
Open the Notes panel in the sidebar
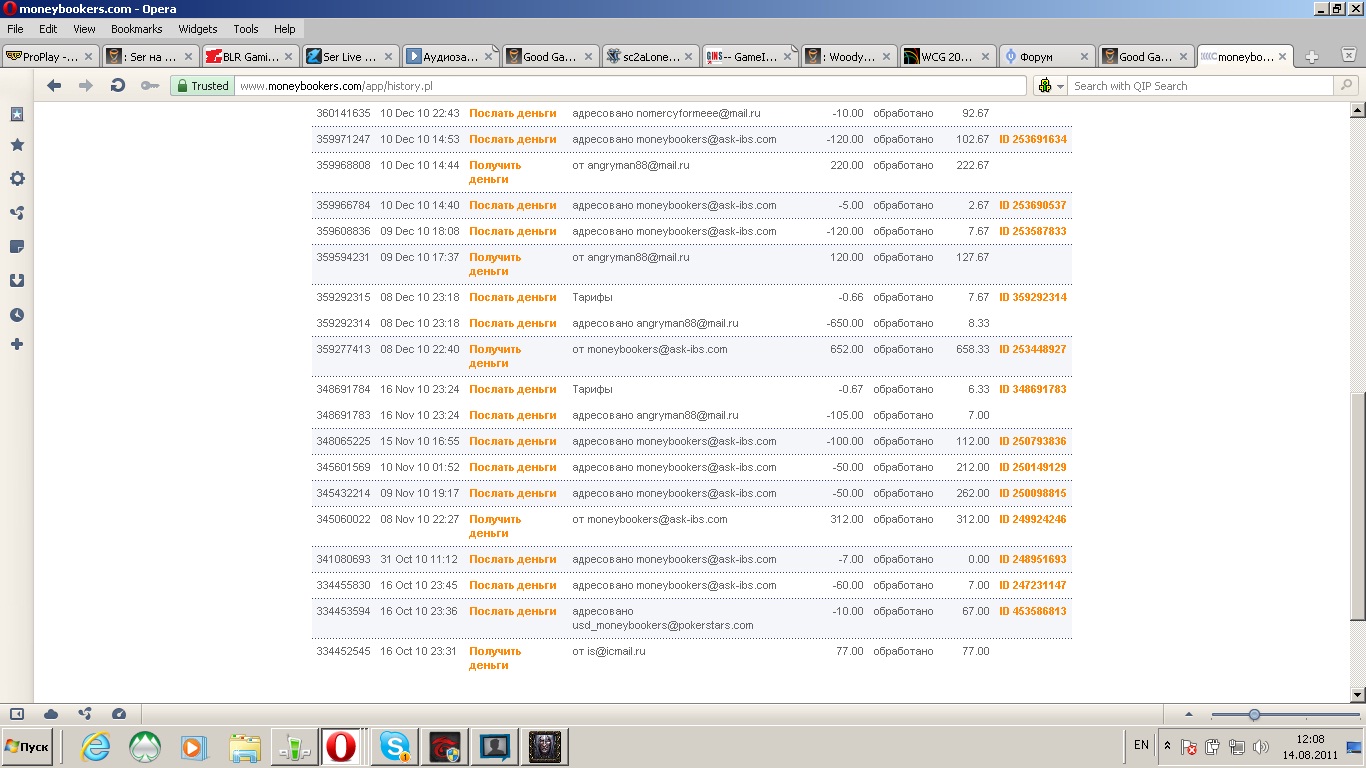pos(17,247)
